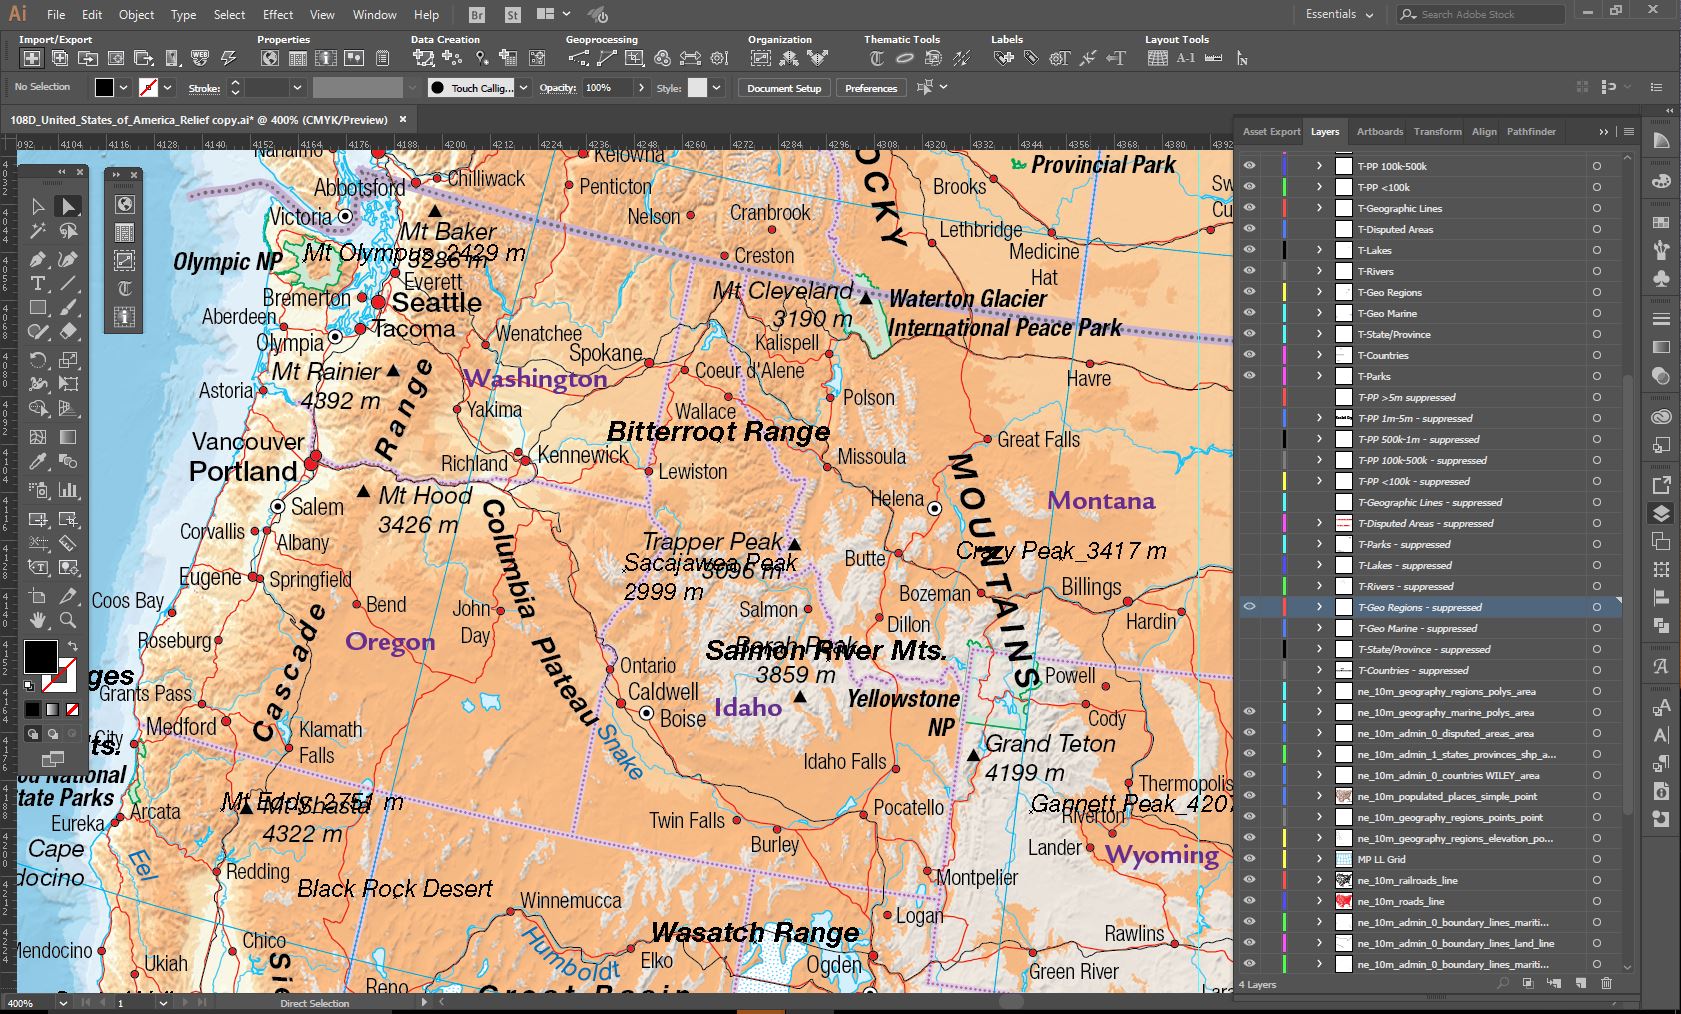Hide the ne_10m_railroads_line layer

[1249, 880]
